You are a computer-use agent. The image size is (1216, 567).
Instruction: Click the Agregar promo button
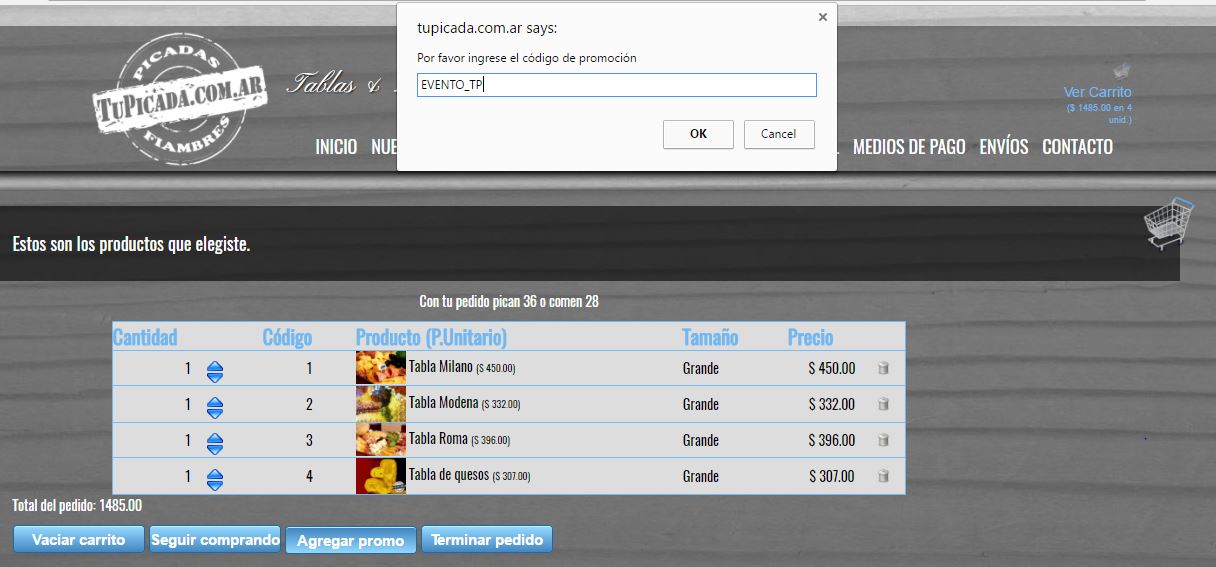[x=351, y=540]
